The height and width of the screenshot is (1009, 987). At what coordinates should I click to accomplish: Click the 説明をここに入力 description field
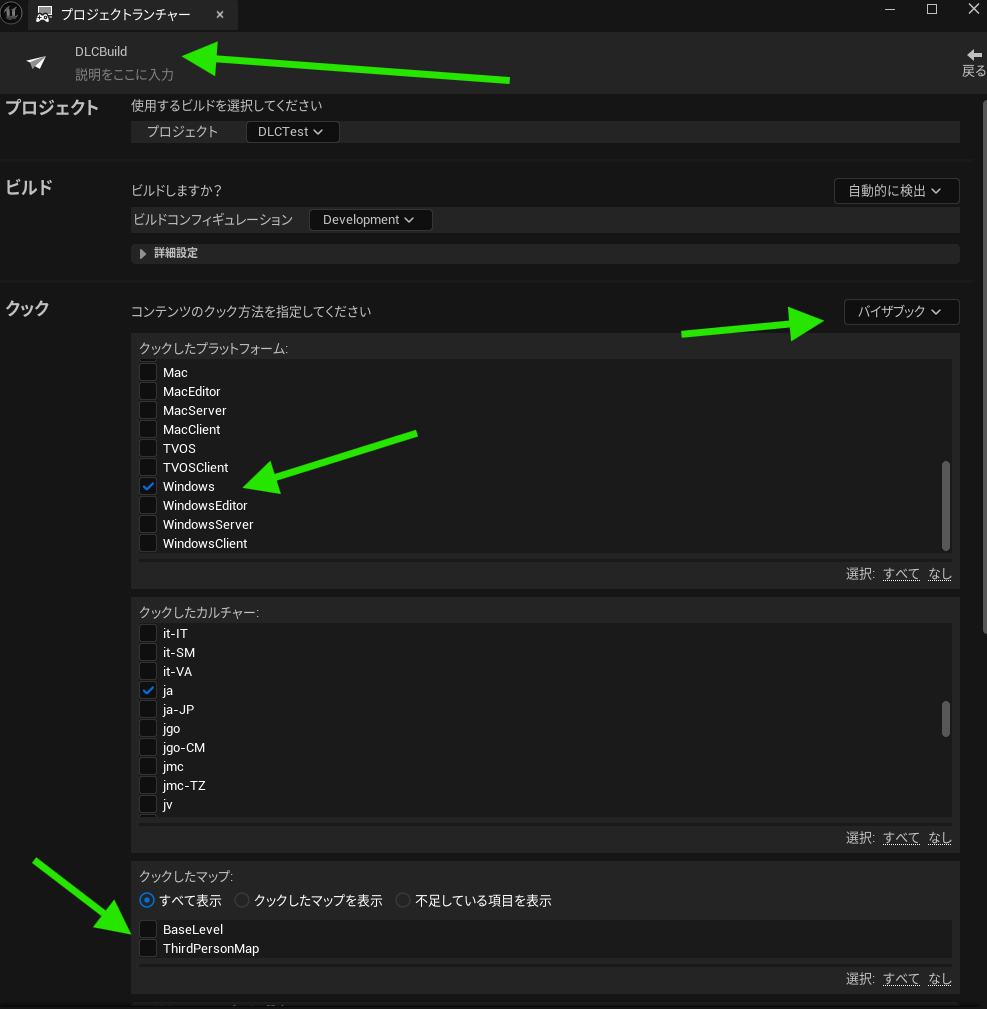124,75
